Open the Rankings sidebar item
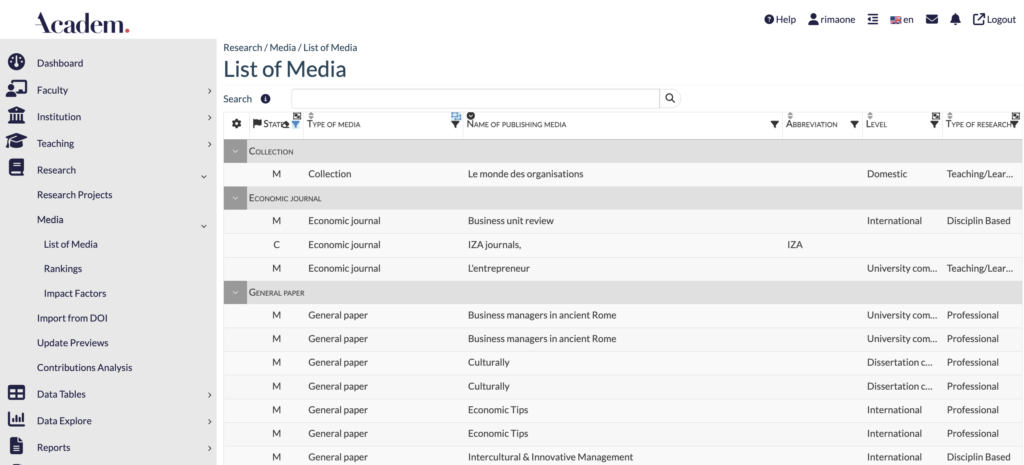This screenshot has width=1024, height=465. click(x=63, y=268)
